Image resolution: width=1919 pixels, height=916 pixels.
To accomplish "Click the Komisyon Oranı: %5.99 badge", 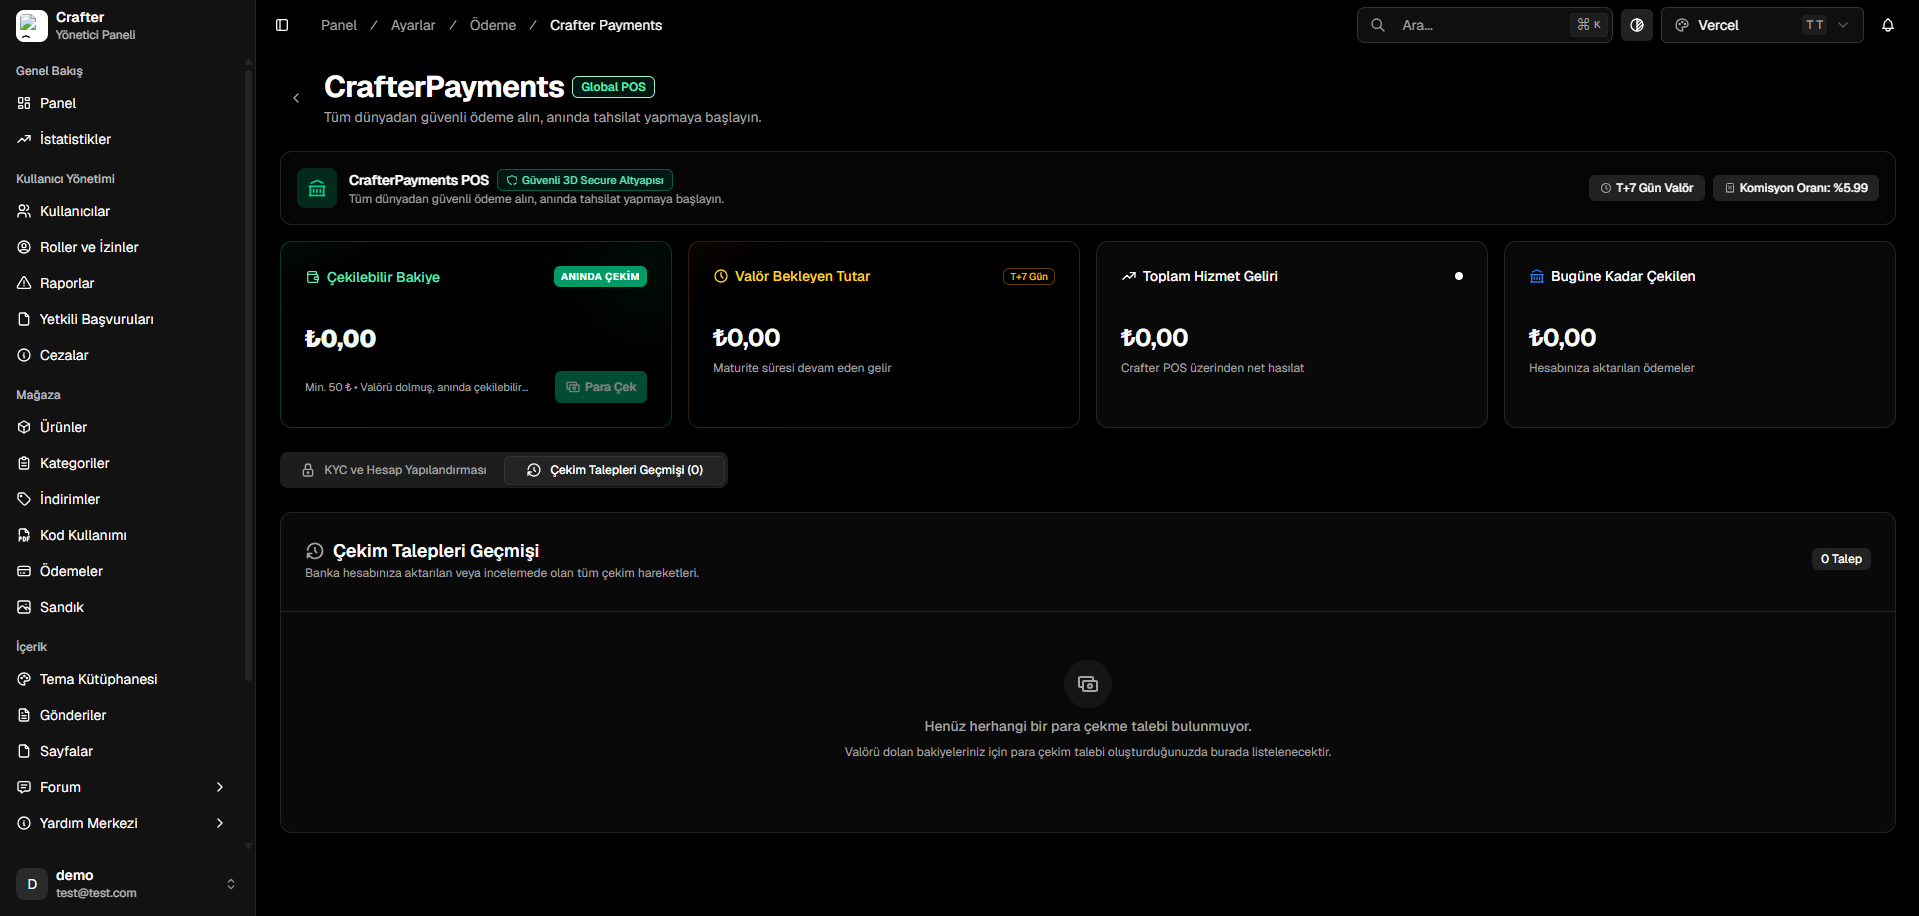I will (x=1796, y=188).
